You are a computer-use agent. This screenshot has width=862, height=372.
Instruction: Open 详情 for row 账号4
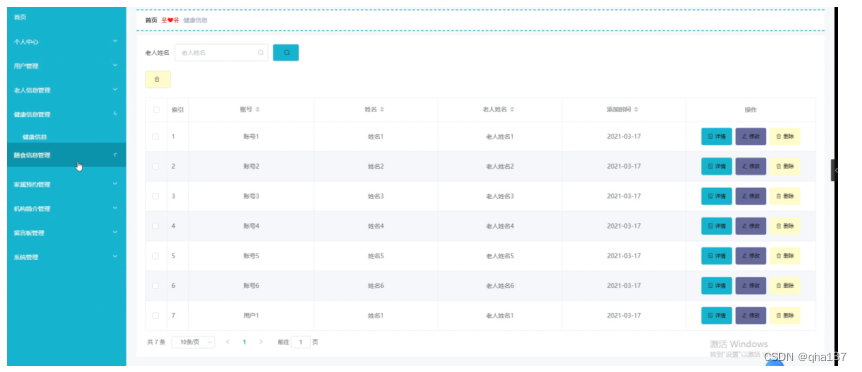[716, 226]
